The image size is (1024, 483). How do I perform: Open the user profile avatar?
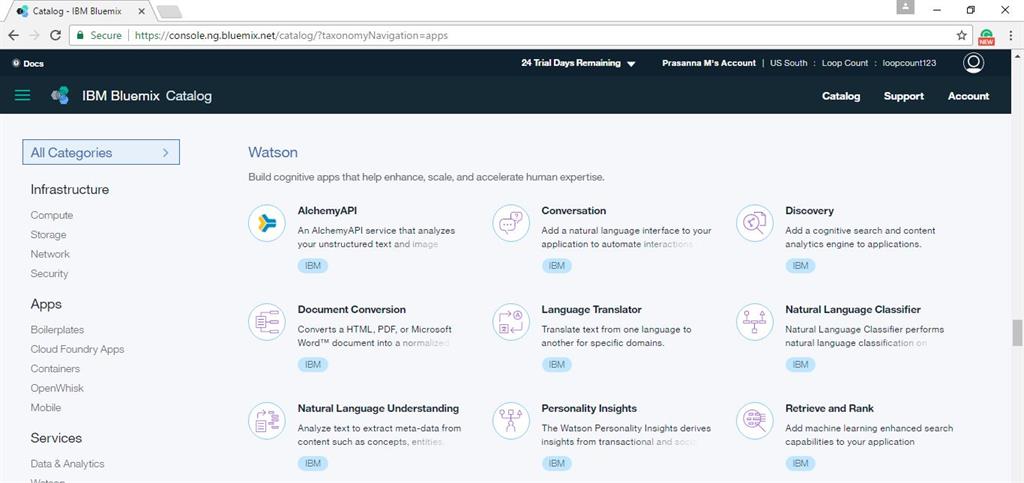point(973,63)
